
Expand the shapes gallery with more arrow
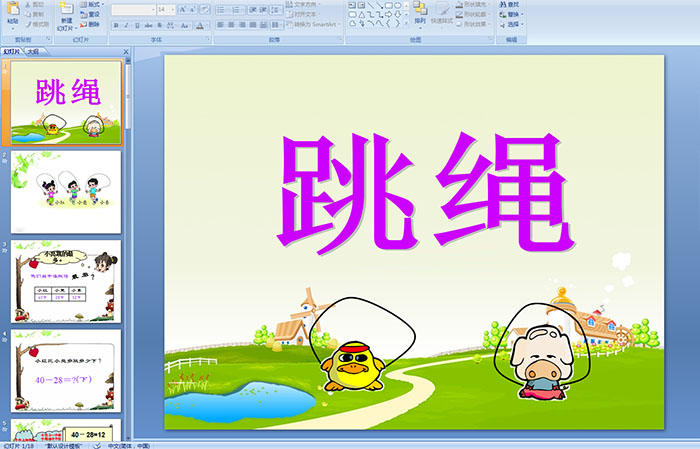tap(406, 24)
